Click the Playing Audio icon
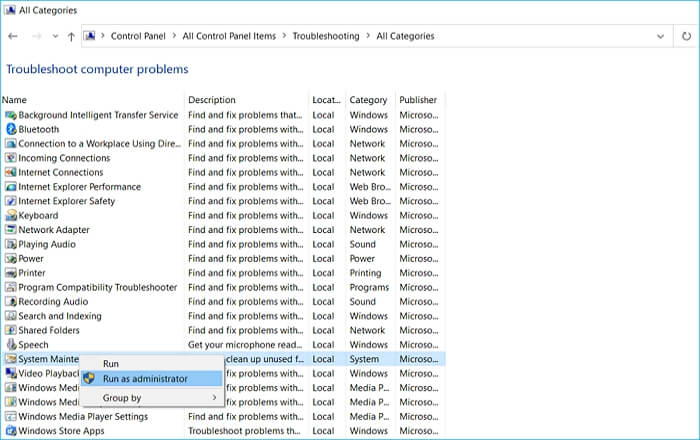The image size is (700, 440). click(11, 244)
